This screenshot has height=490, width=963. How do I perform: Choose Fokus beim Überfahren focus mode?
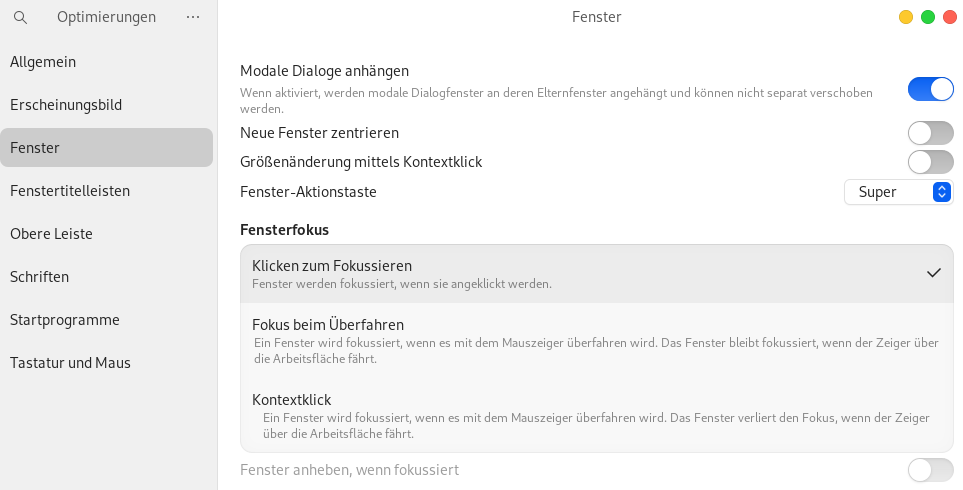[x=596, y=340]
